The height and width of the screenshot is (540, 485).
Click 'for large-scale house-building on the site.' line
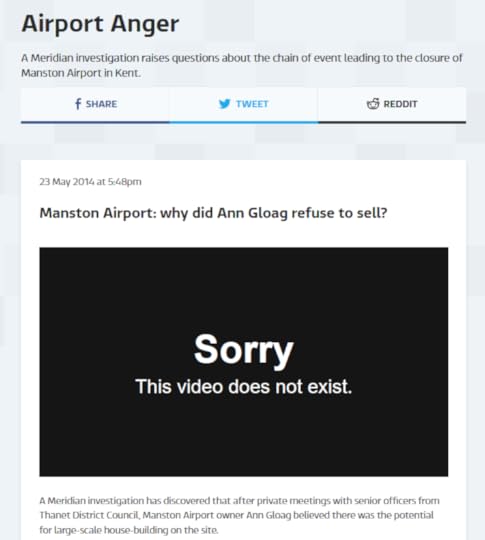(x=129, y=530)
